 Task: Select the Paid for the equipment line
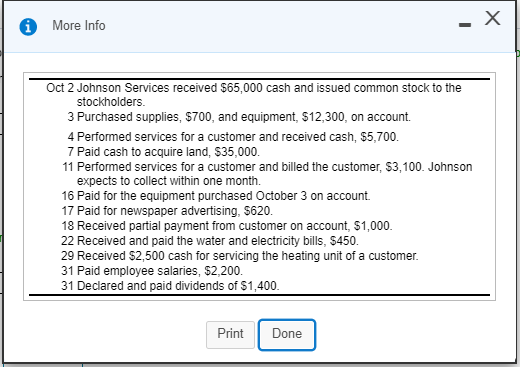tap(216, 196)
